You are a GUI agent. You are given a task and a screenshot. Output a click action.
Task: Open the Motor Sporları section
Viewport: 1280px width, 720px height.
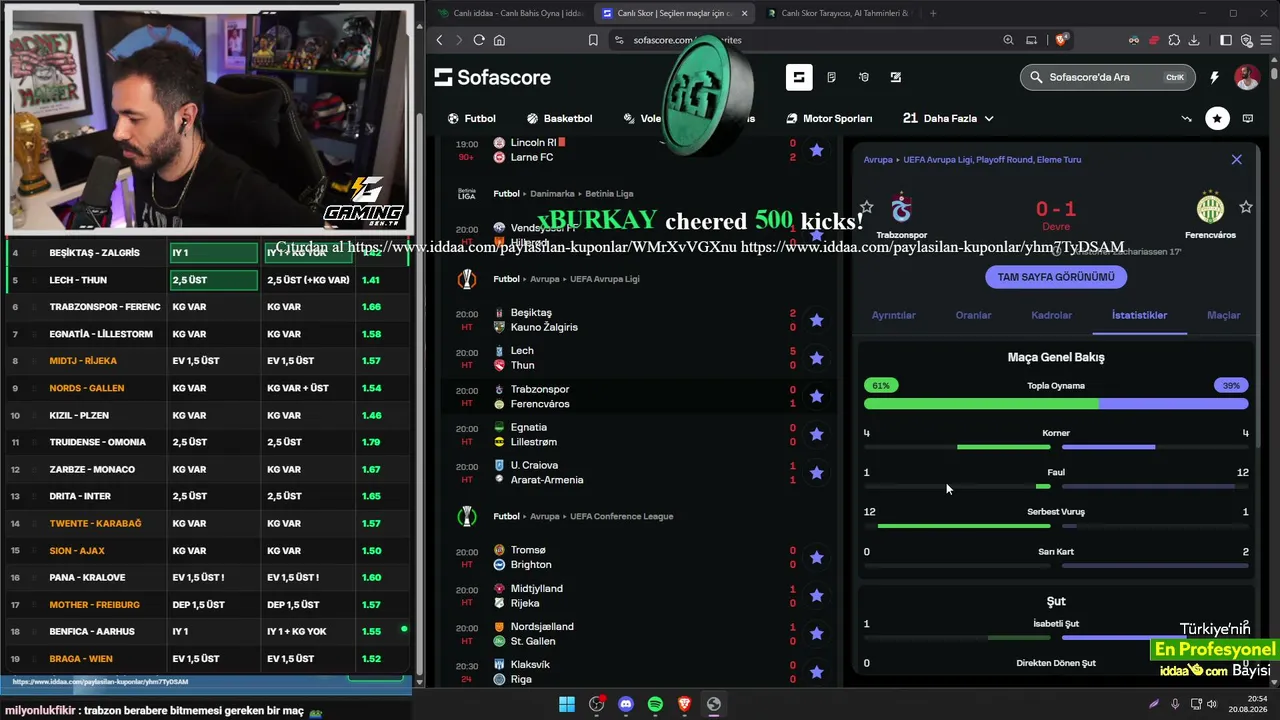pos(829,118)
